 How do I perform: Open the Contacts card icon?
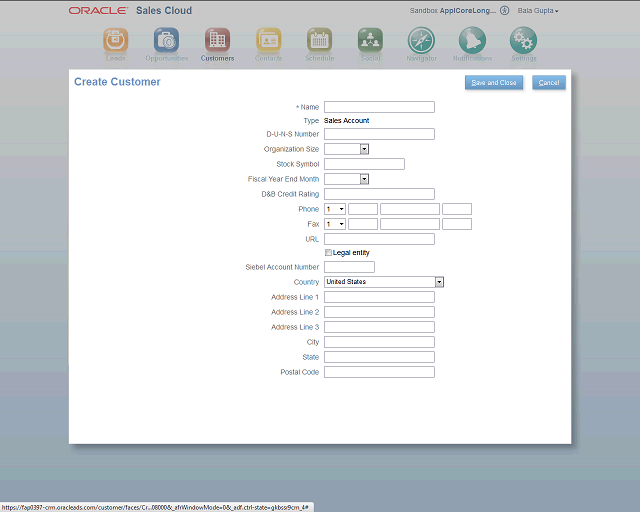click(x=268, y=40)
